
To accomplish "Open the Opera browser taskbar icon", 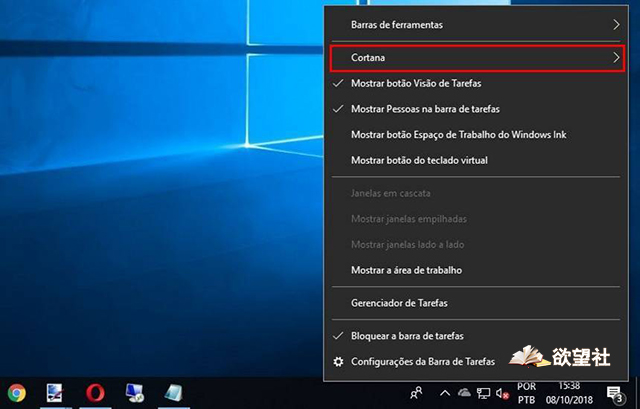I will [95, 393].
